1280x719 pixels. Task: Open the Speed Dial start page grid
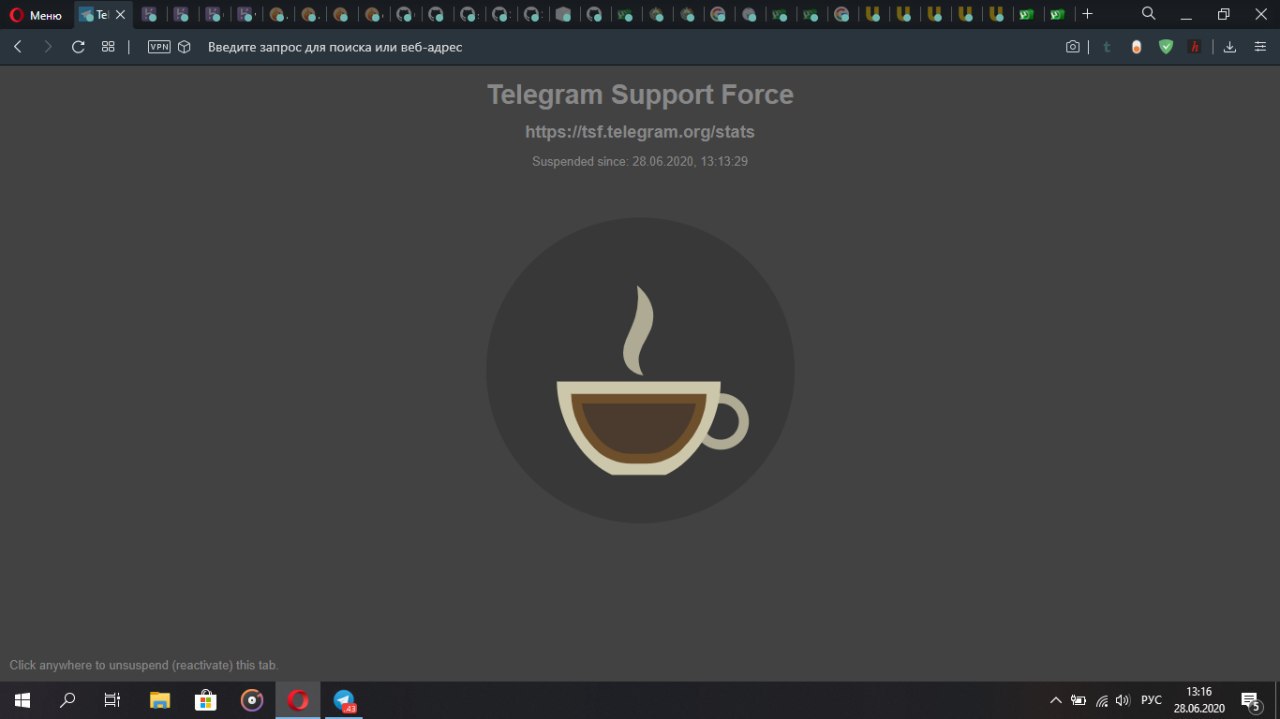pyautogui.click(x=108, y=47)
